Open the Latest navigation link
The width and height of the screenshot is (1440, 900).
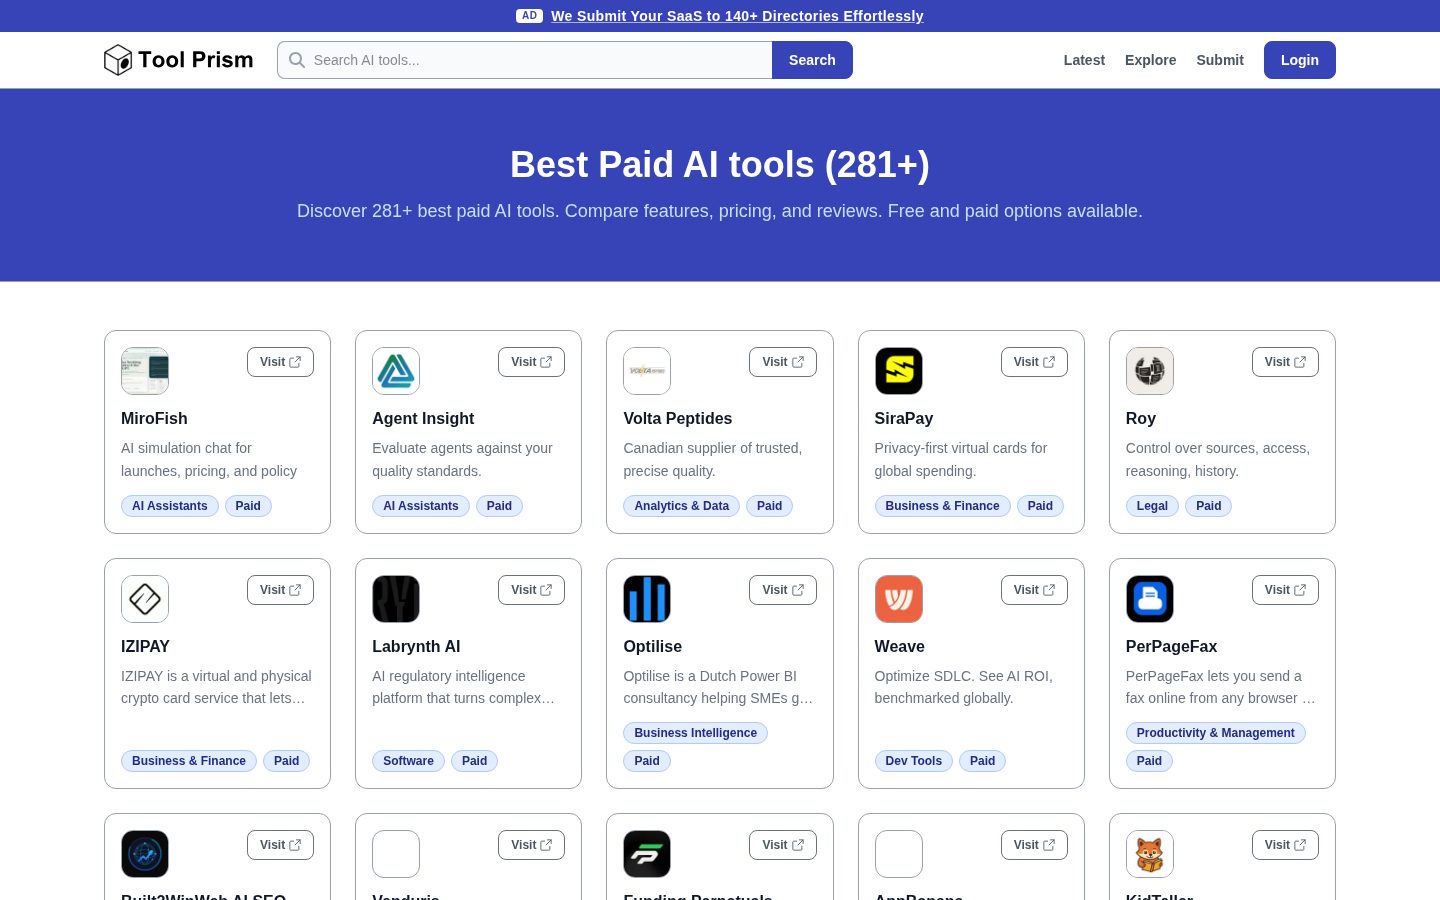1084,60
